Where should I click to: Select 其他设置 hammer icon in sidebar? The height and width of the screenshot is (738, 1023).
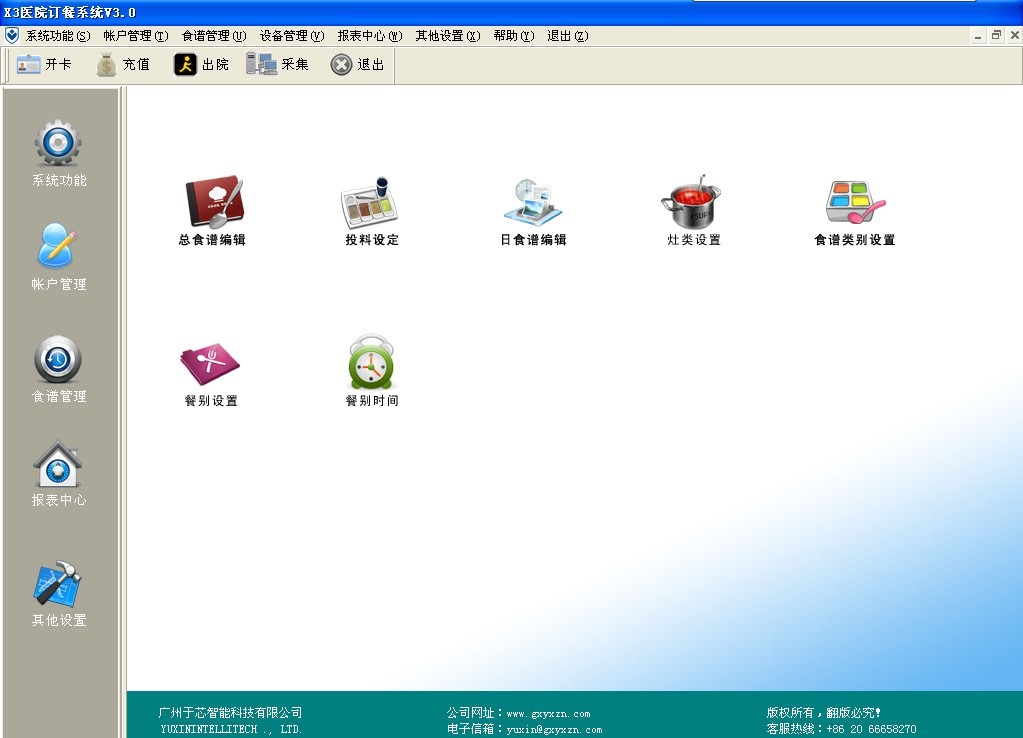click(x=59, y=585)
